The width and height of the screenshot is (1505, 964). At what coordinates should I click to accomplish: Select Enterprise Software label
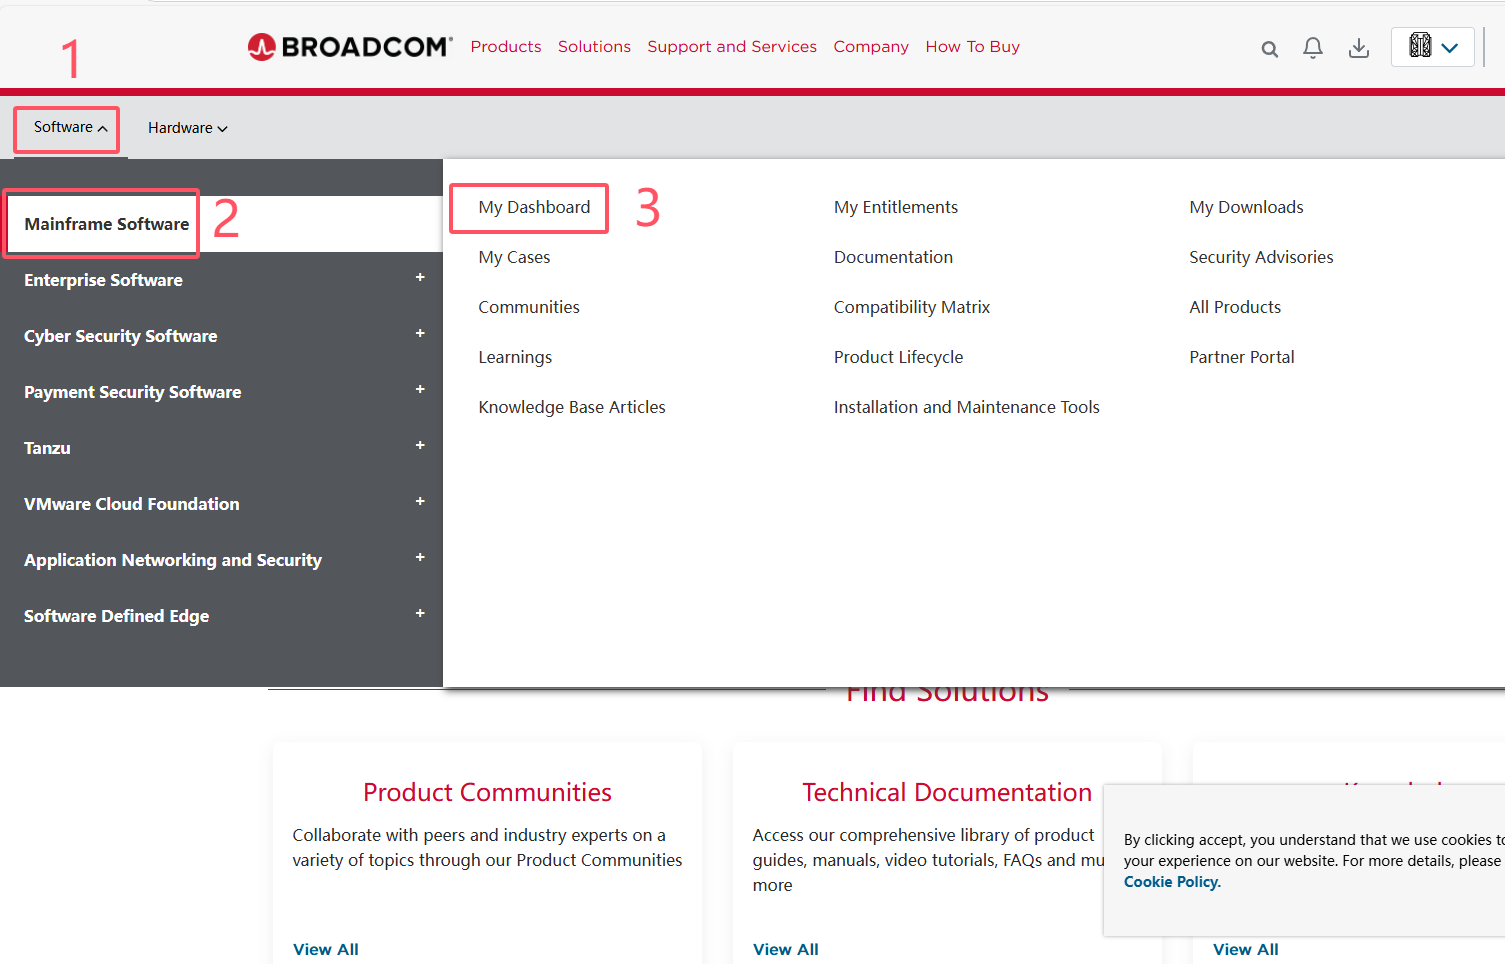tap(103, 280)
